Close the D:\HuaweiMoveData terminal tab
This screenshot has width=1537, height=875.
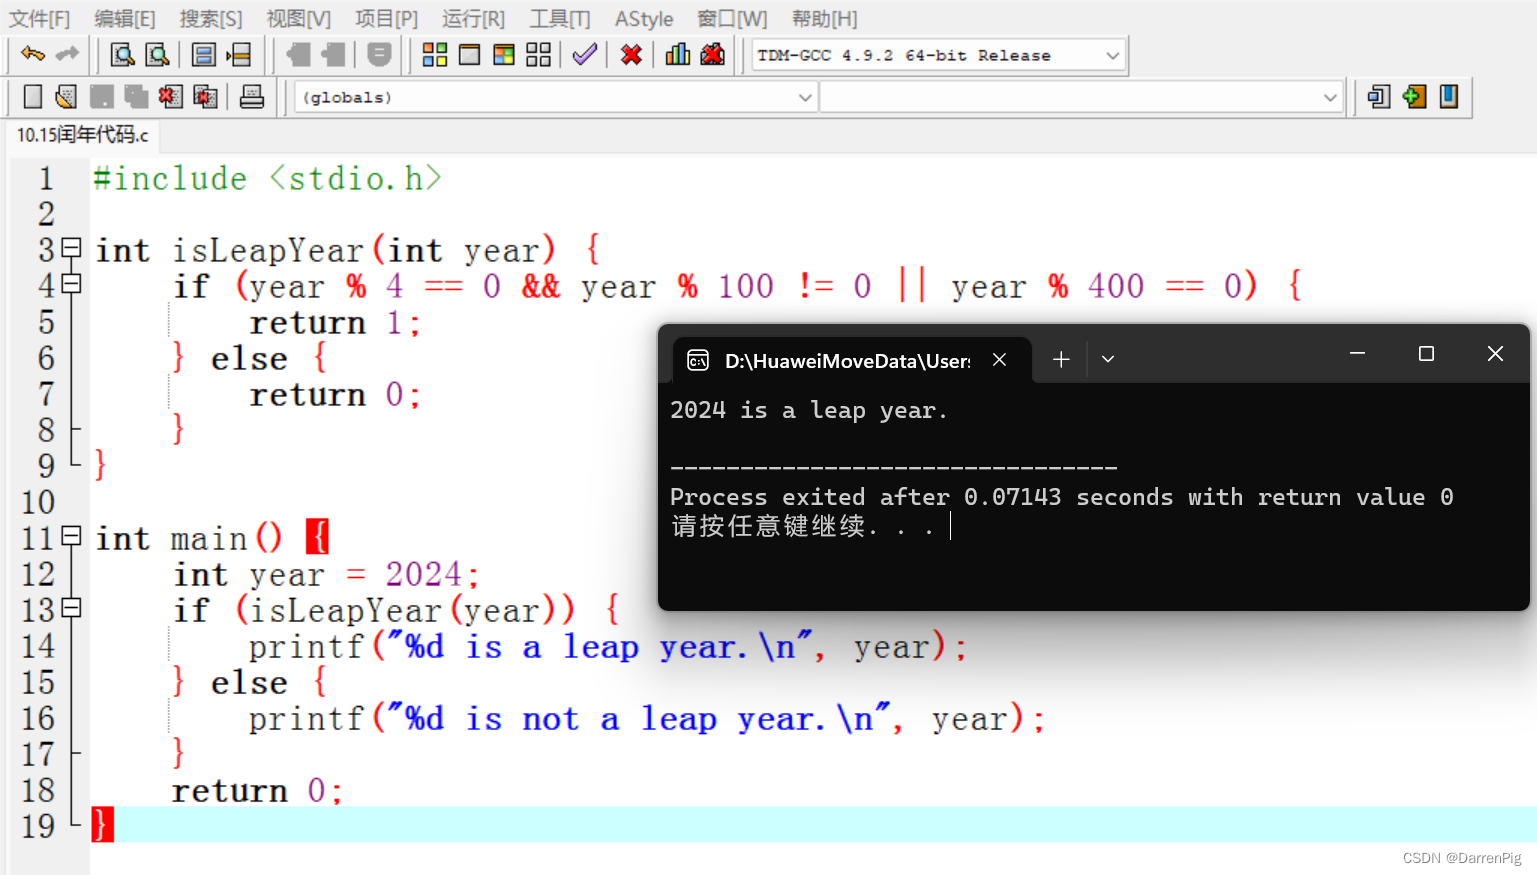pos(999,360)
